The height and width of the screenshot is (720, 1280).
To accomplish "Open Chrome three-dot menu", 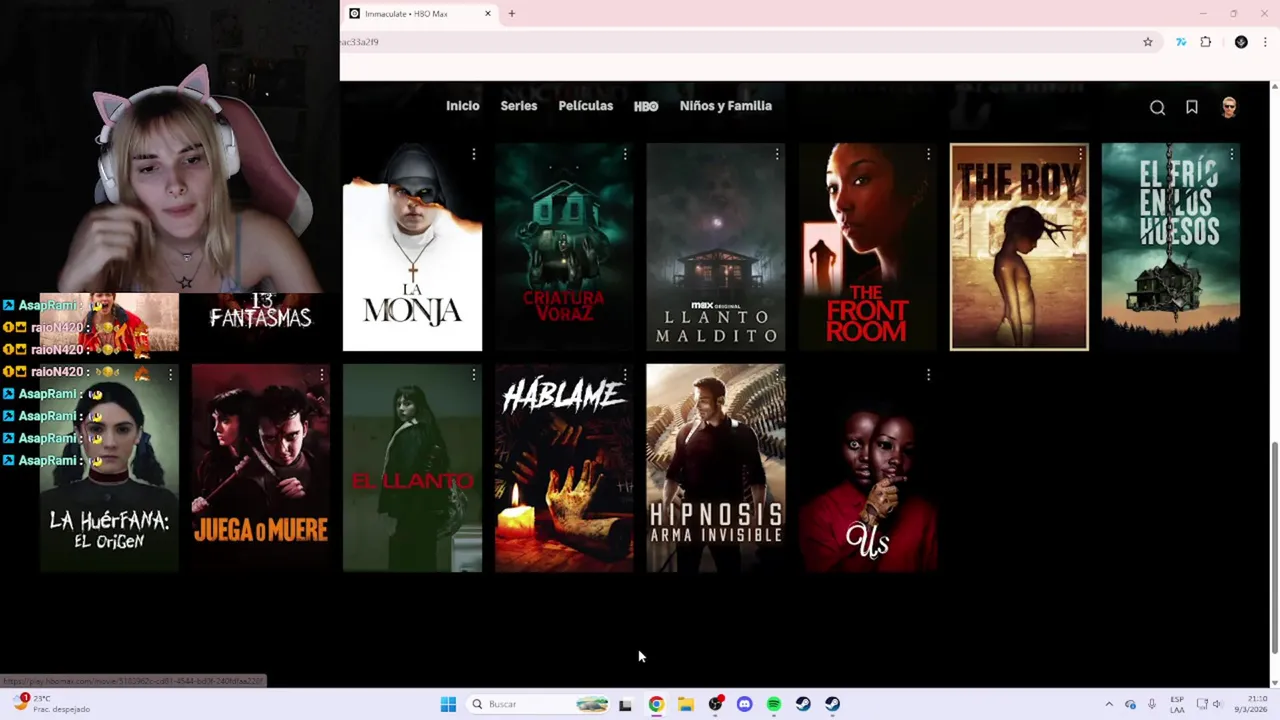I will tap(1266, 42).
